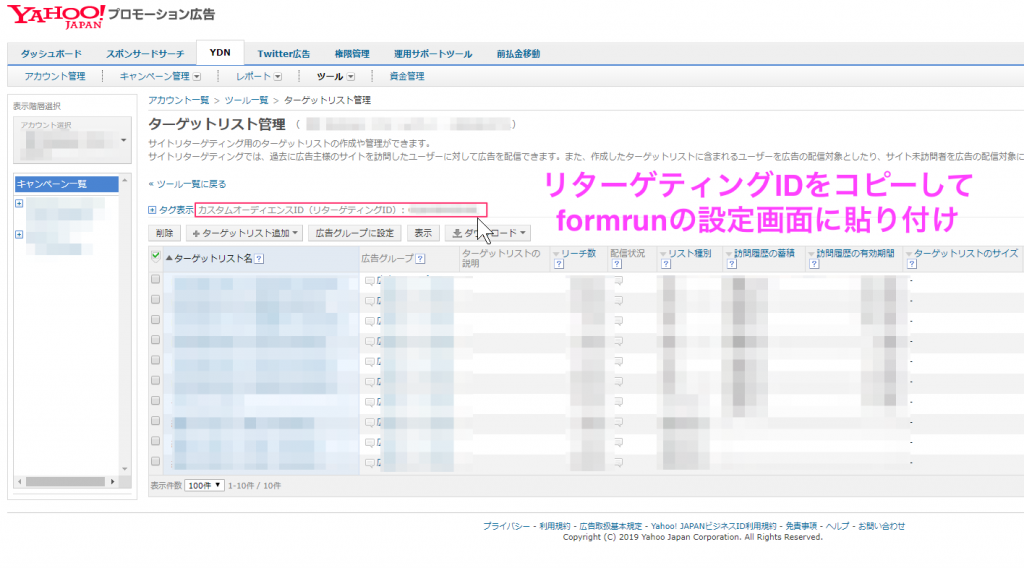1024x568 pixels.
Task: Expand the second campaign tree node
Action: click(x=19, y=234)
